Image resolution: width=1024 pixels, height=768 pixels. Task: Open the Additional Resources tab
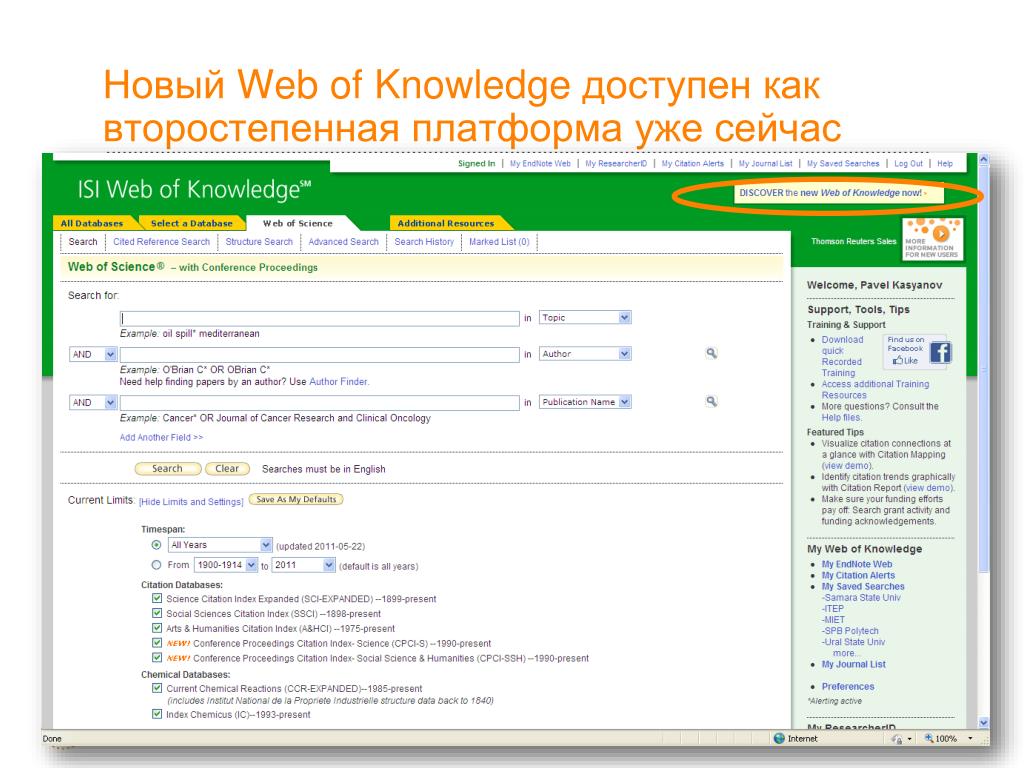click(446, 223)
